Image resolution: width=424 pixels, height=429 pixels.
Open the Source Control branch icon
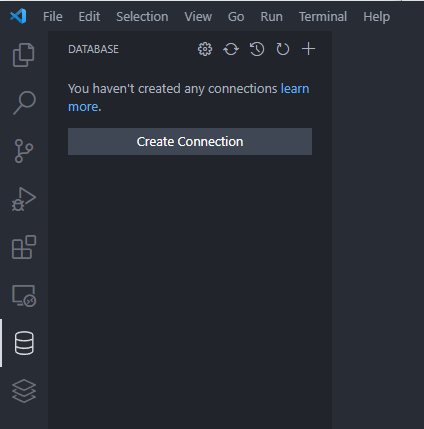(24, 151)
